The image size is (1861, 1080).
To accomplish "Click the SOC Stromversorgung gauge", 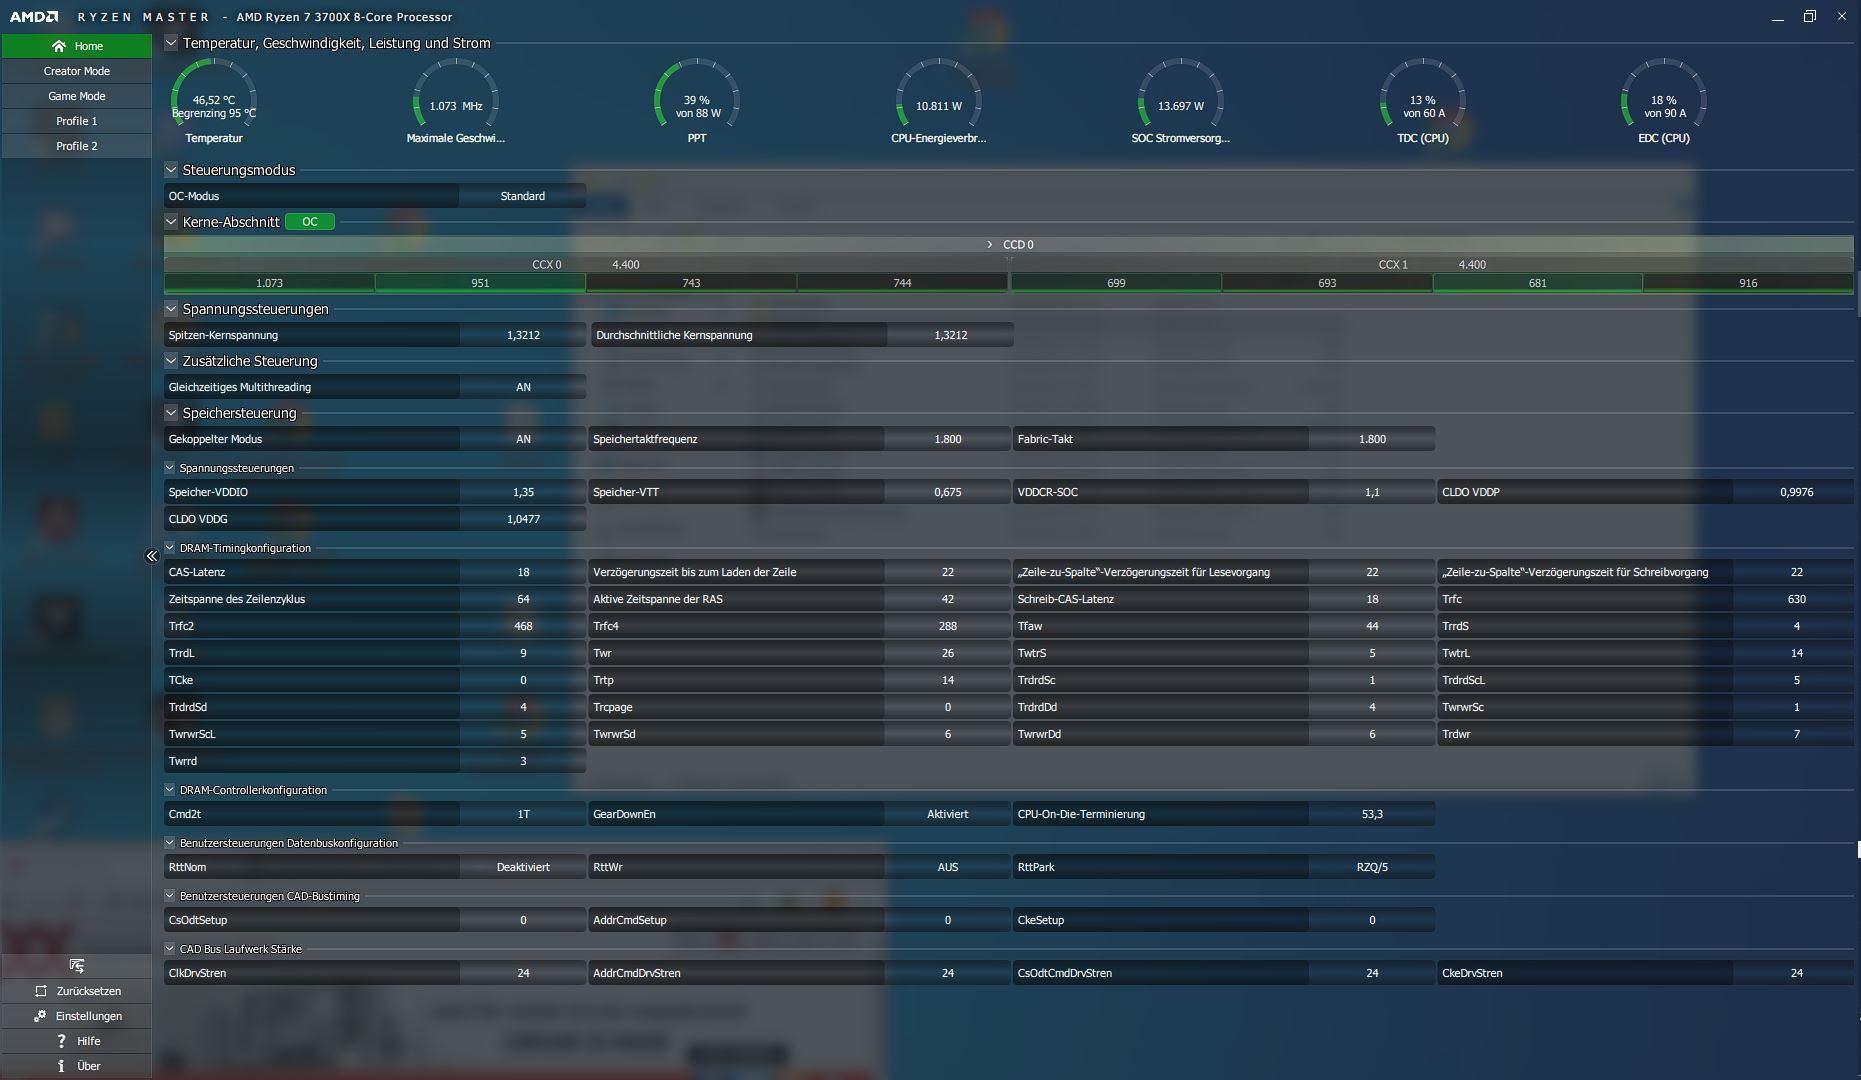I will [1181, 101].
